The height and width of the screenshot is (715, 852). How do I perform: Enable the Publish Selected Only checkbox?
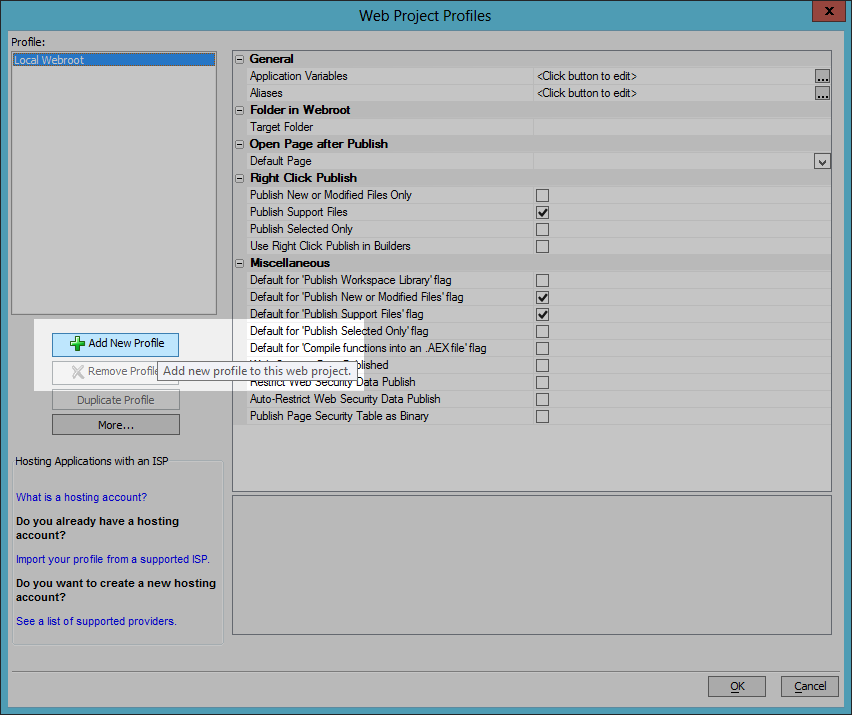542,229
